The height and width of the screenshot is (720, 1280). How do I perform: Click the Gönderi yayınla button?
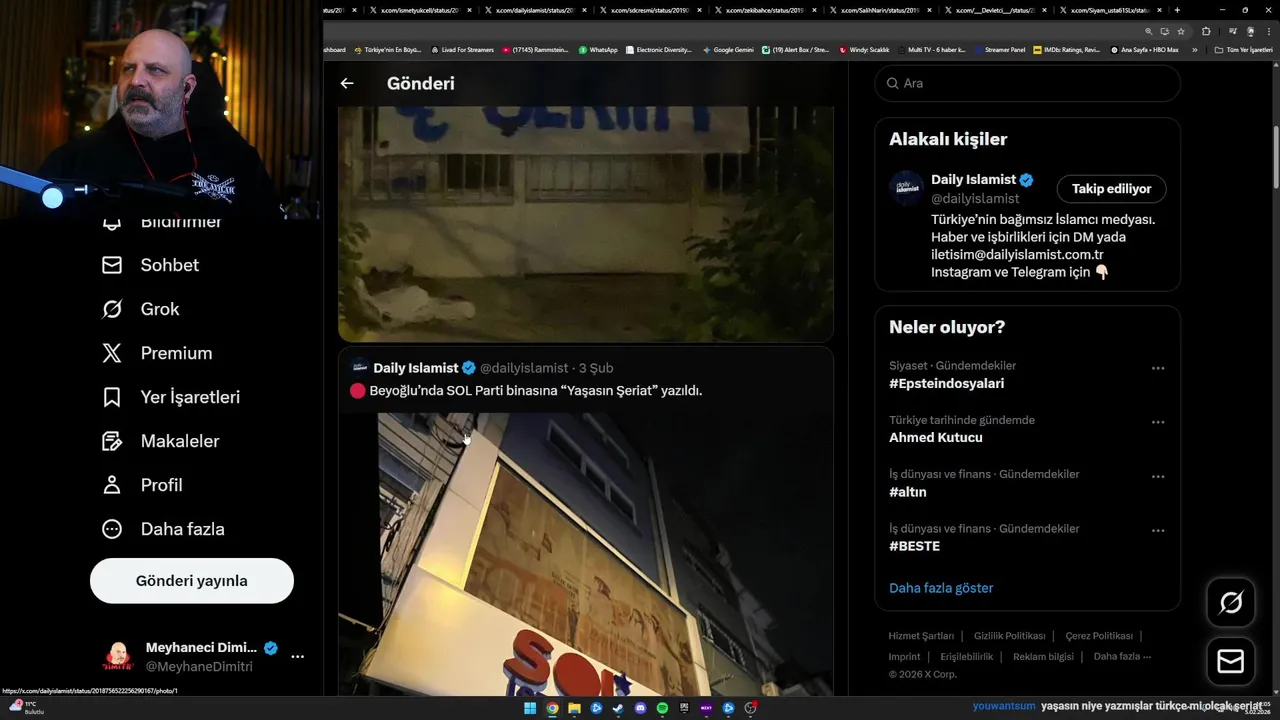(192, 581)
